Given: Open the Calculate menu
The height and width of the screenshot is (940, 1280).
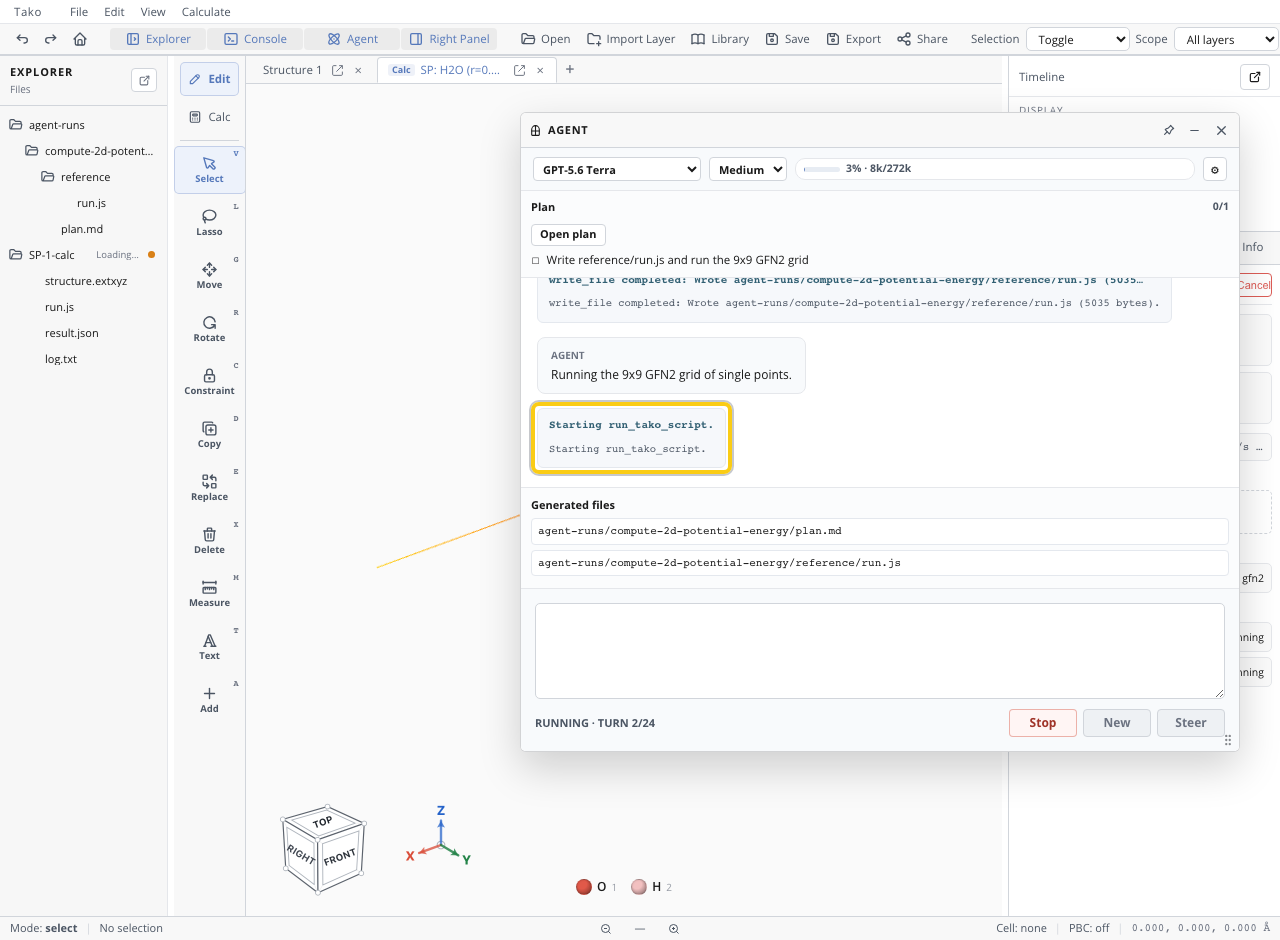Looking at the screenshot, I should (206, 12).
